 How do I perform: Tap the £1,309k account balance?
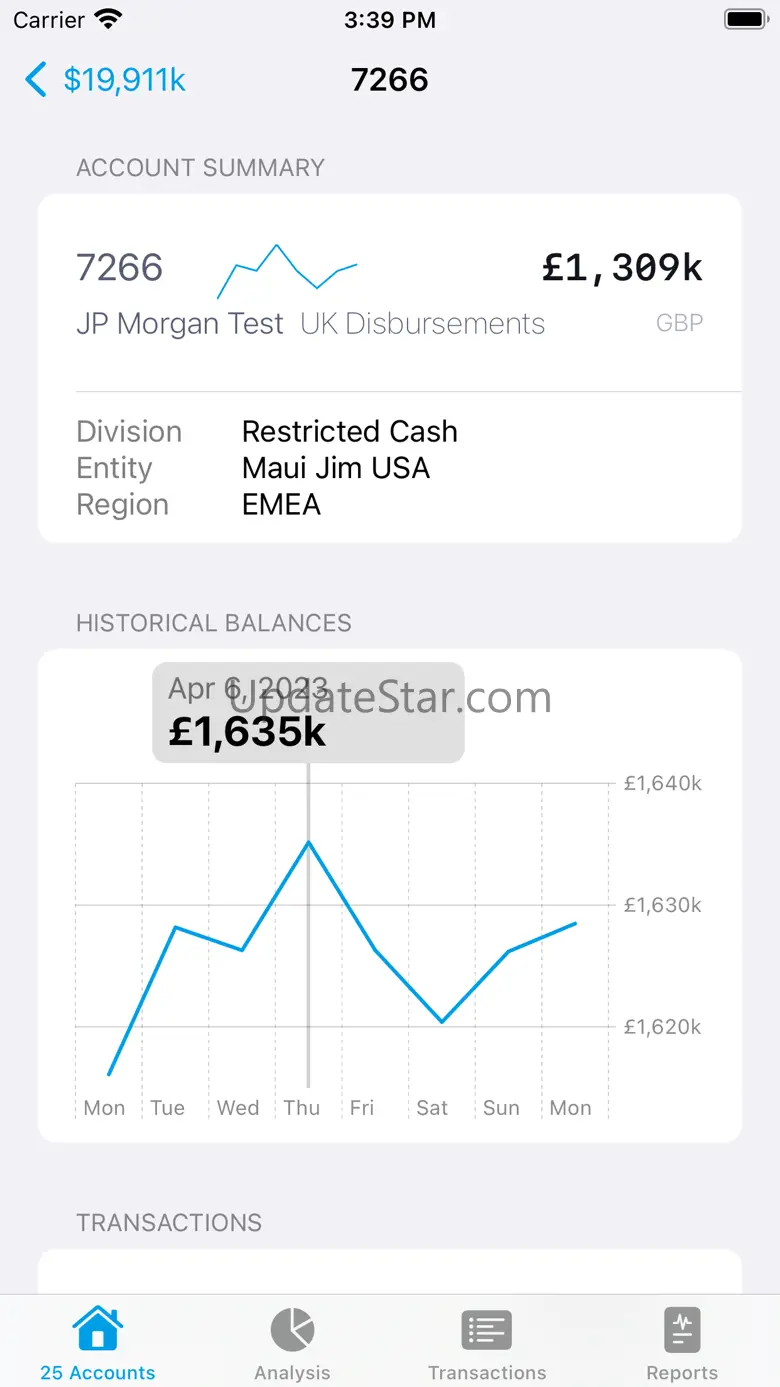[622, 268]
